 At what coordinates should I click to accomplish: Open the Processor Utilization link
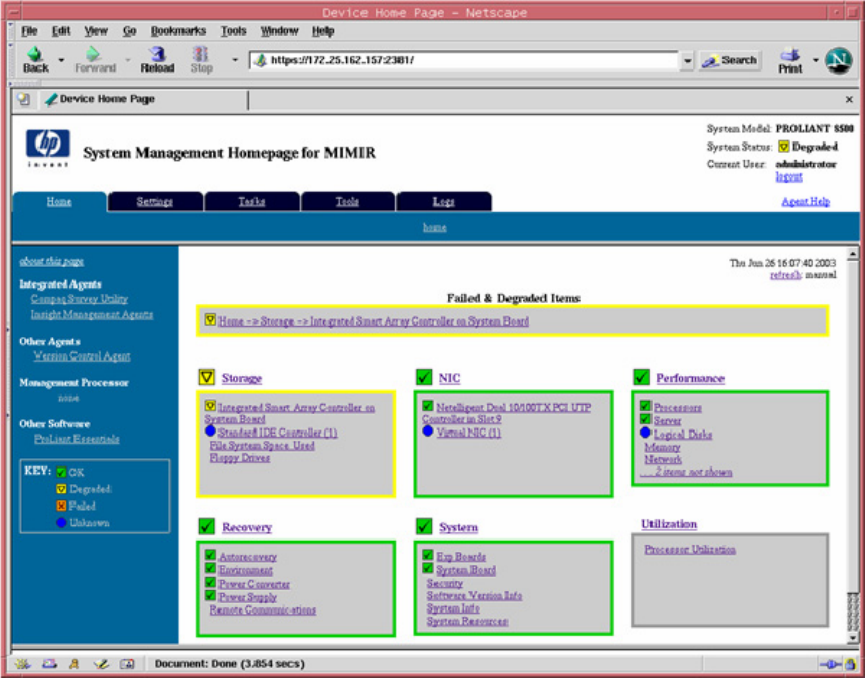coord(690,549)
